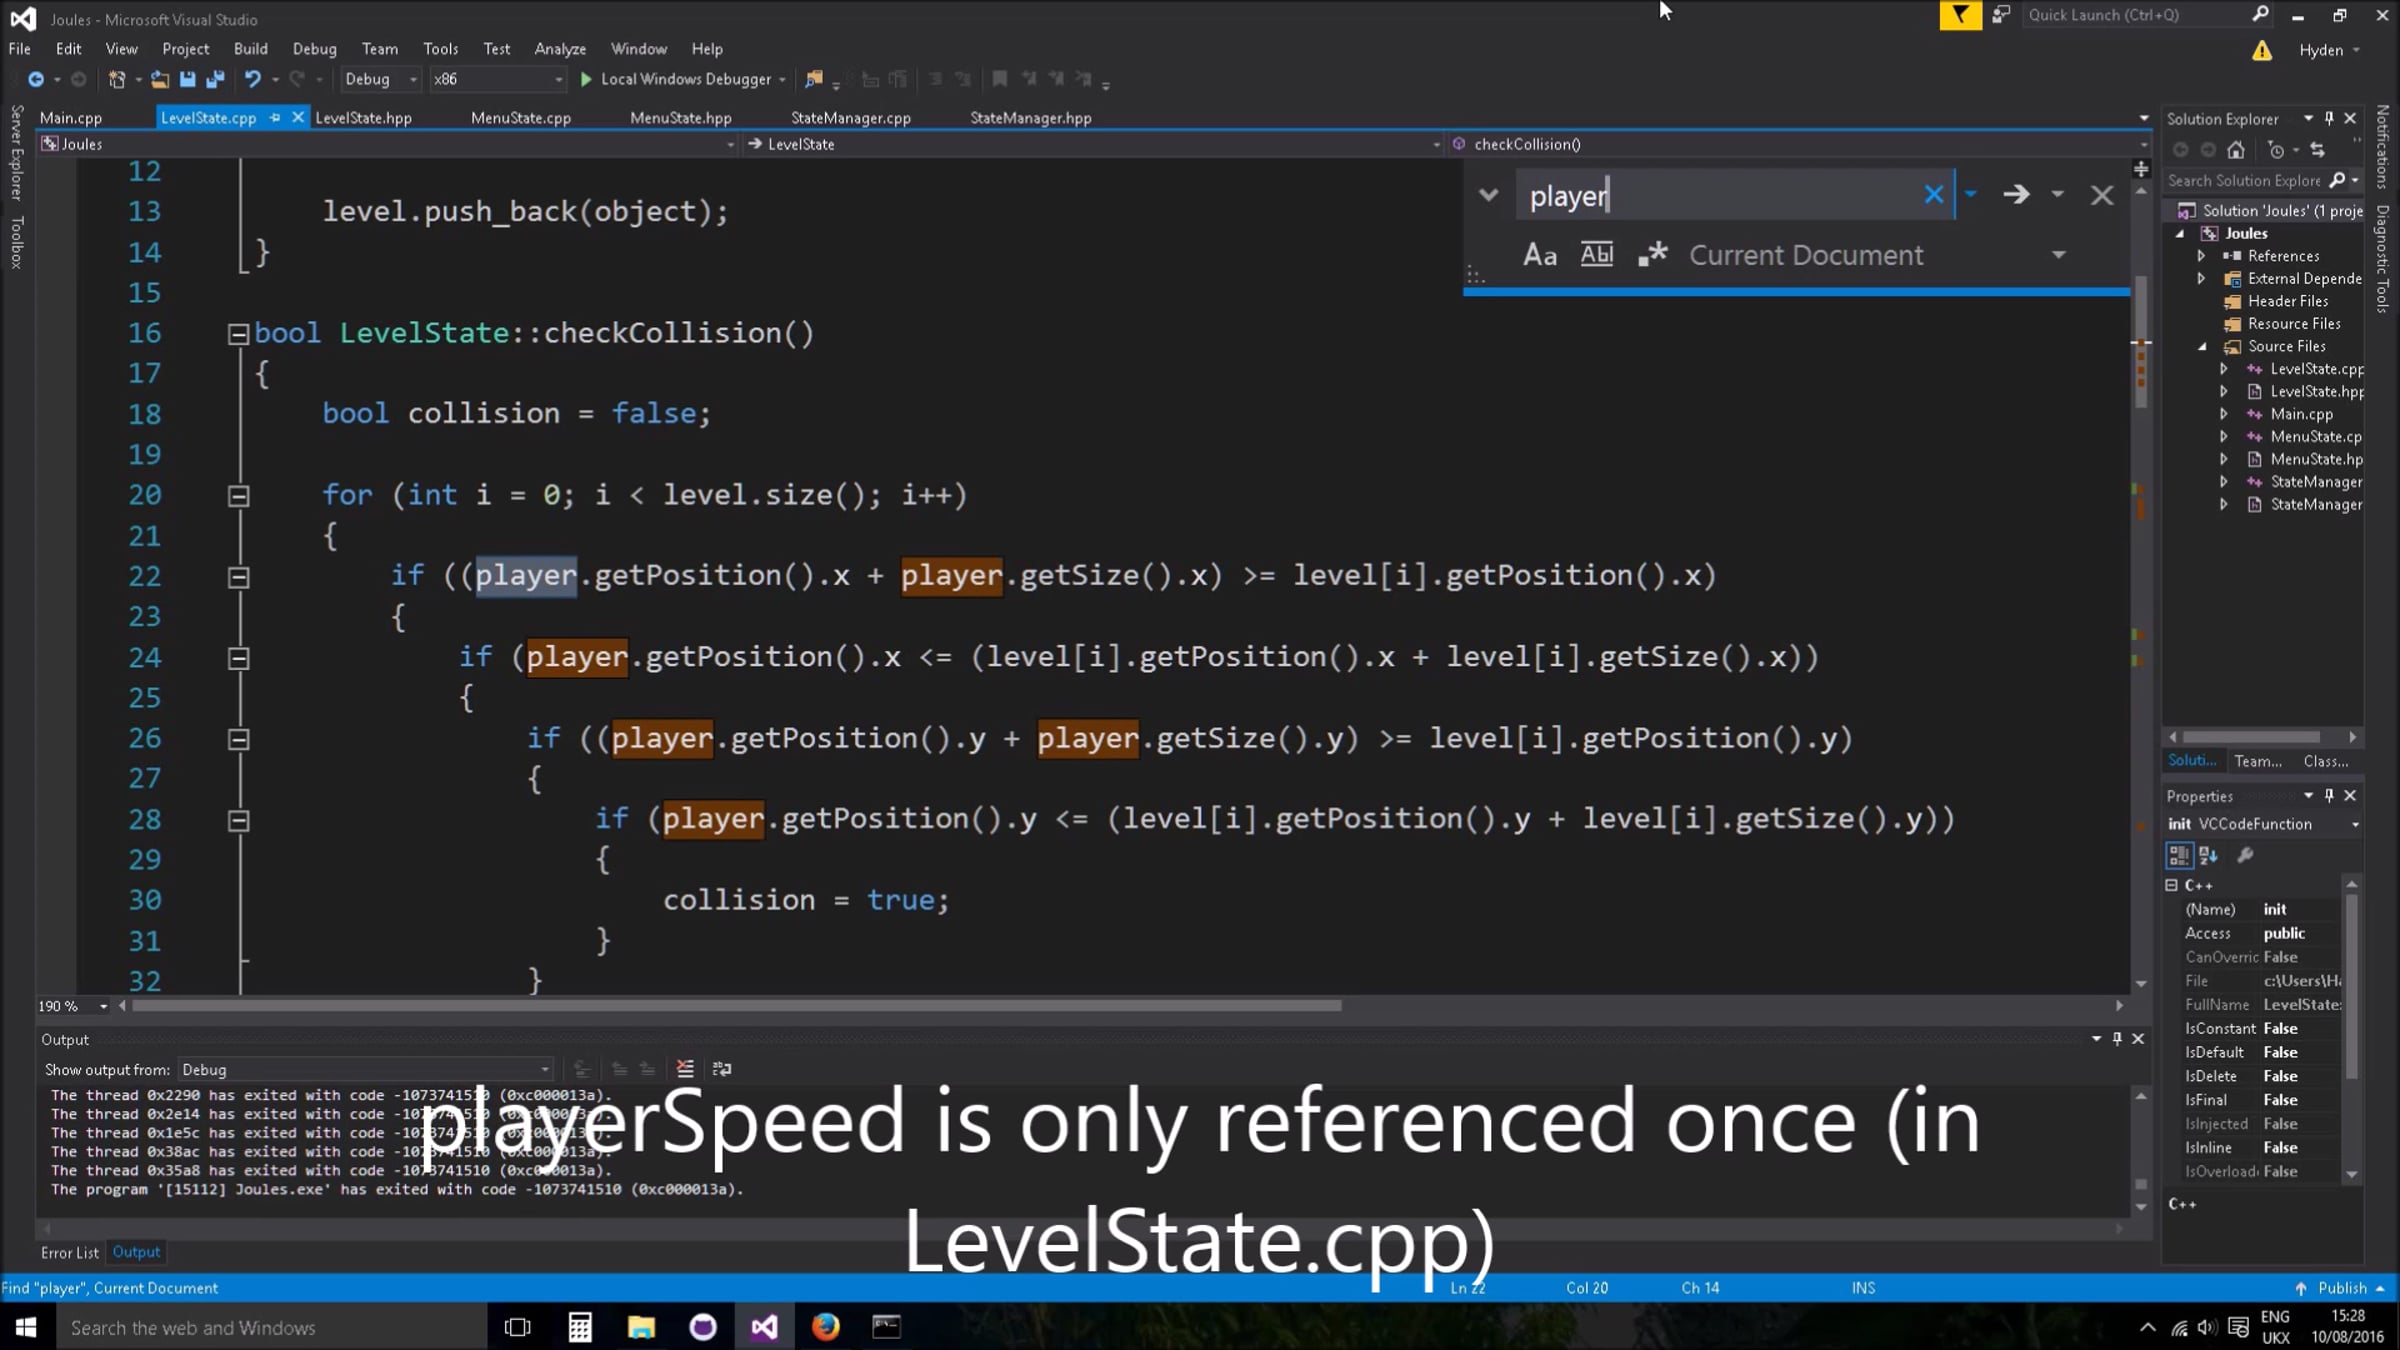Screen dimensions: 2400x1350
Task: Open the Server Explorer side tab
Action: 17,153
